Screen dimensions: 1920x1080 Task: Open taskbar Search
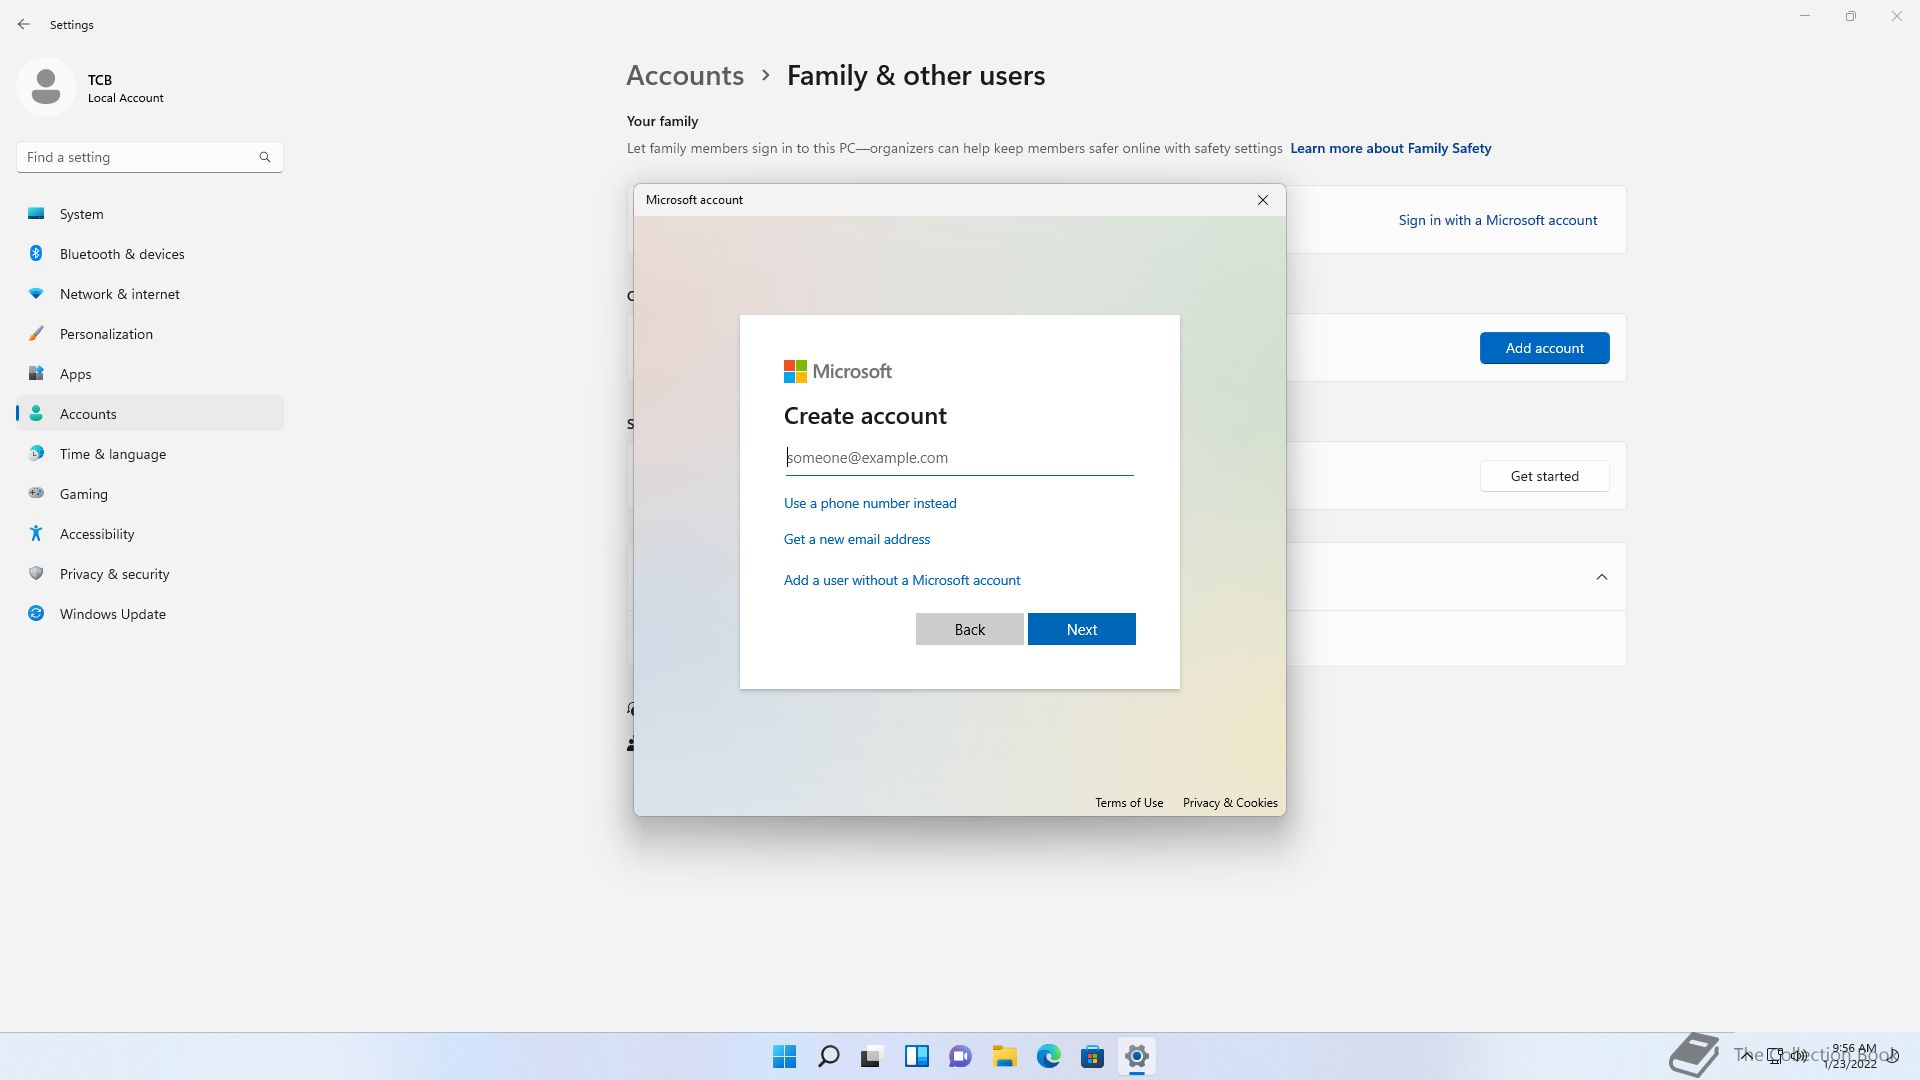click(829, 1056)
